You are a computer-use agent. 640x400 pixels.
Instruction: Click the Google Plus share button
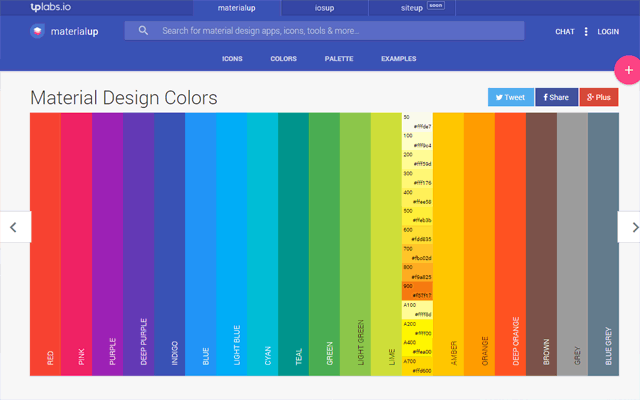pos(598,97)
